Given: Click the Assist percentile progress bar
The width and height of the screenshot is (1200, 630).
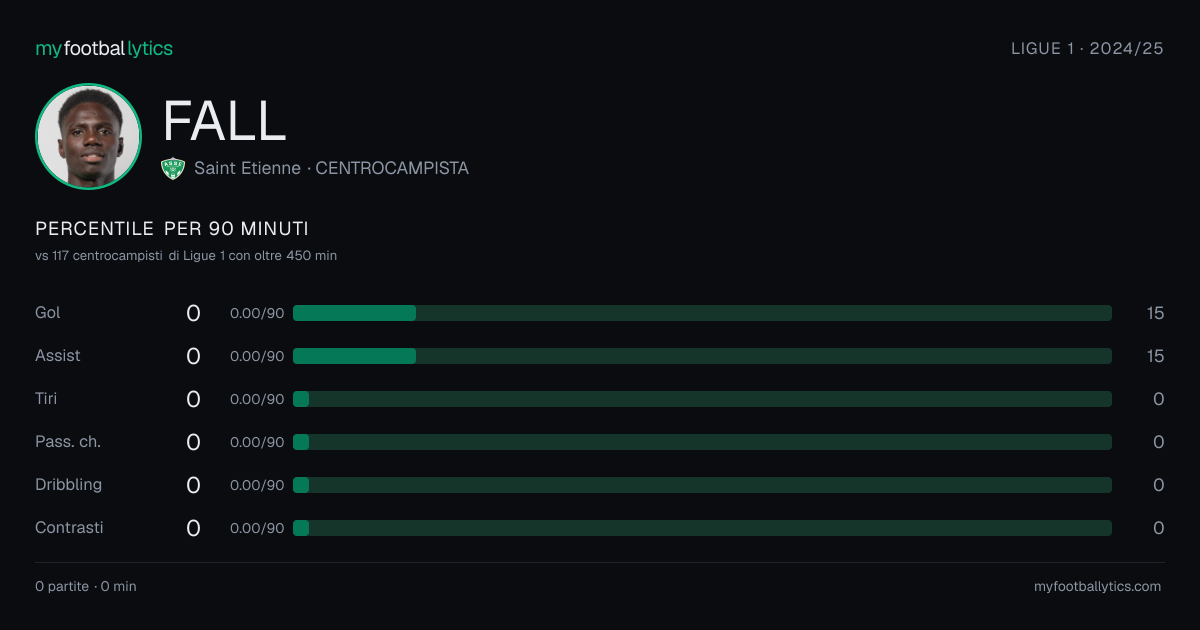Looking at the screenshot, I should coord(702,356).
